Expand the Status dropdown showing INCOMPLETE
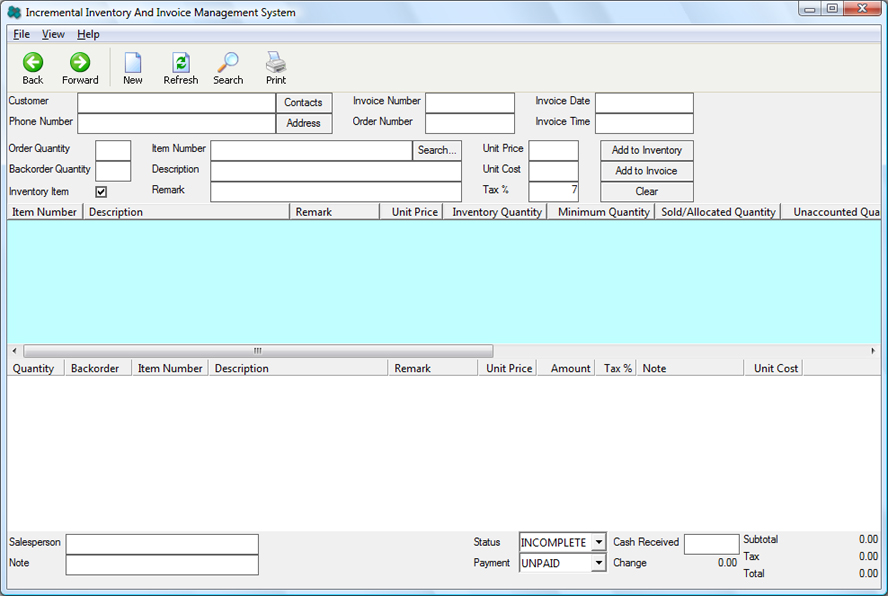Image resolution: width=888 pixels, height=596 pixels. pyautogui.click(x=598, y=542)
